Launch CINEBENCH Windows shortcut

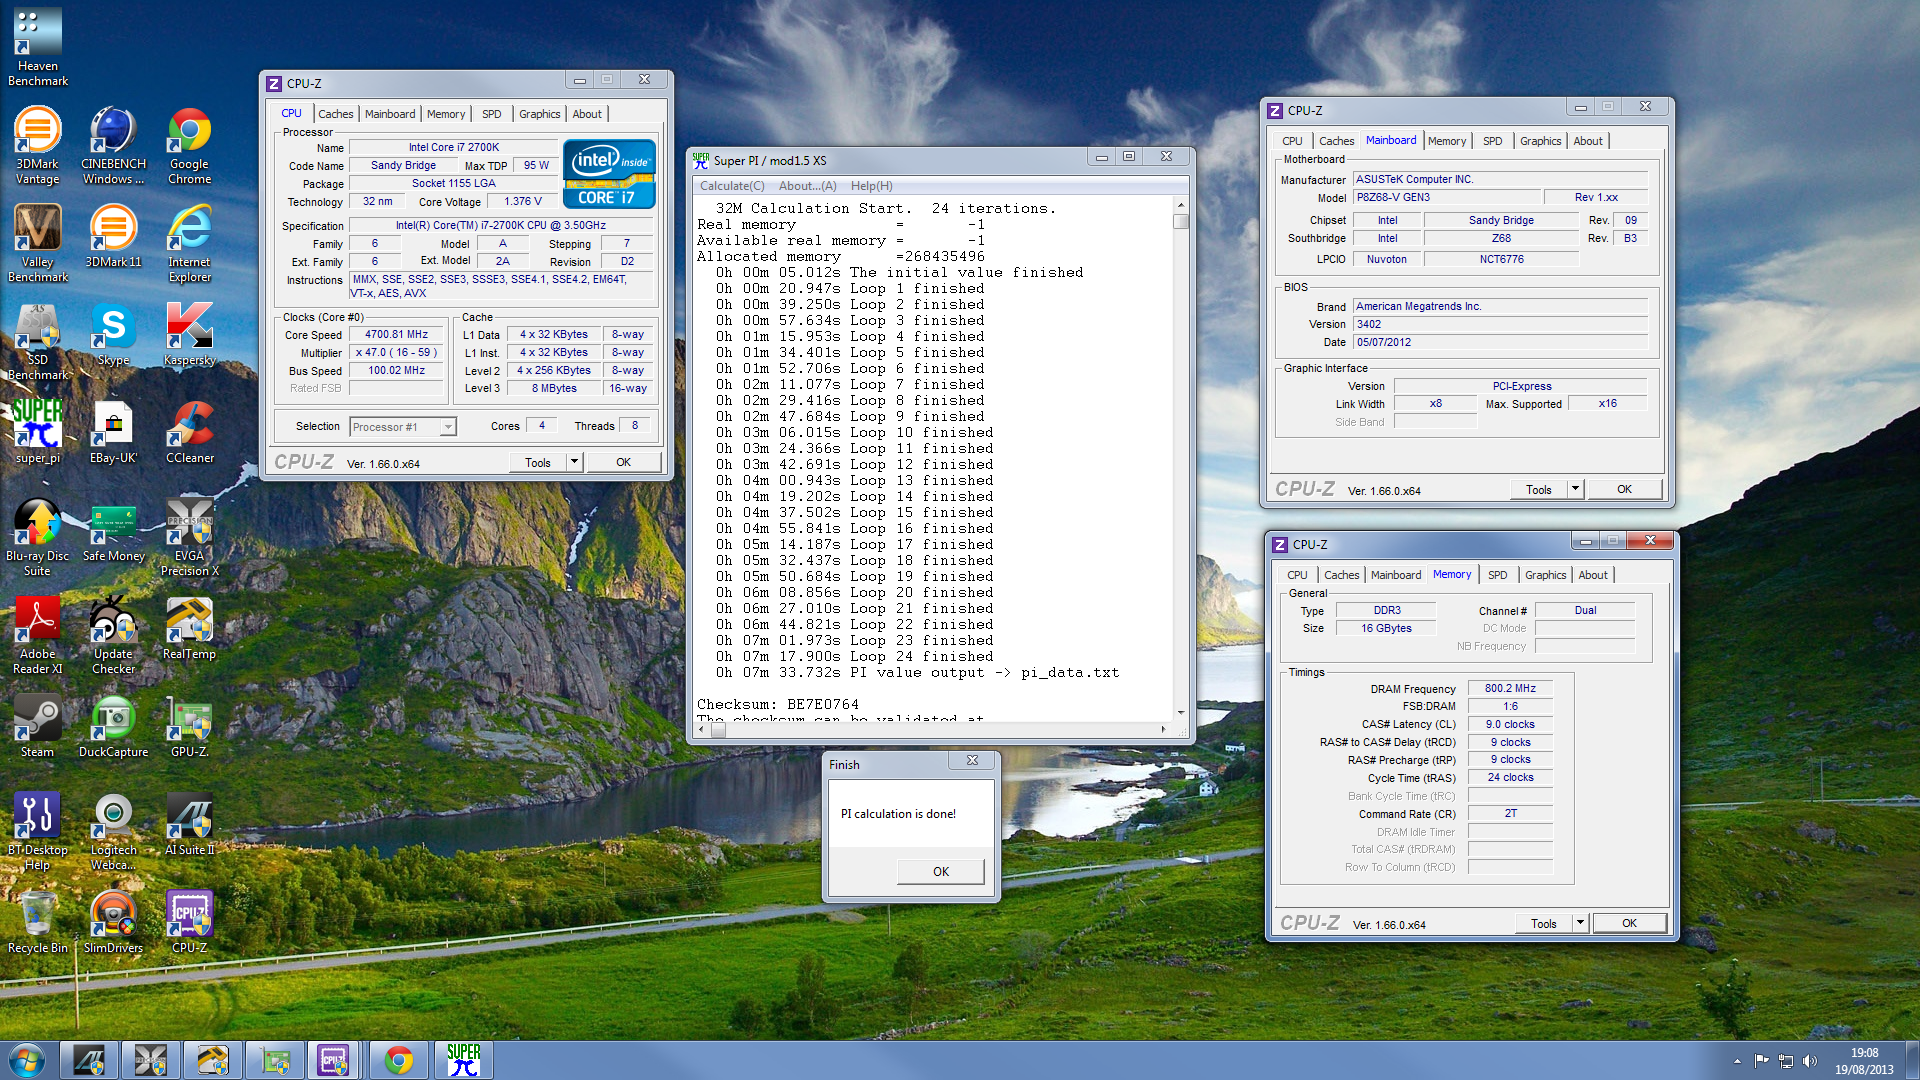113,146
